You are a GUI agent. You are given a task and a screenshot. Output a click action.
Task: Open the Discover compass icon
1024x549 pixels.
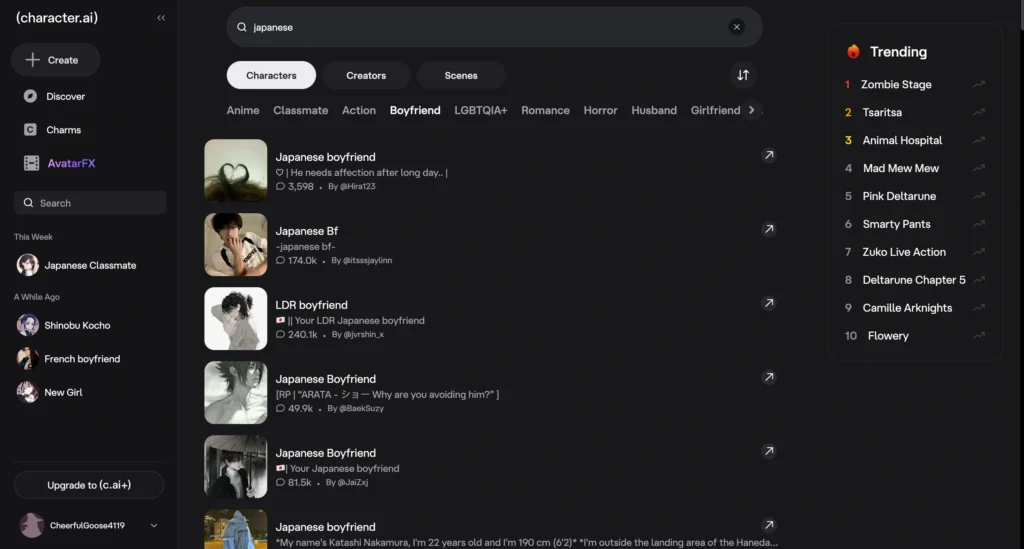coord(30,96)
